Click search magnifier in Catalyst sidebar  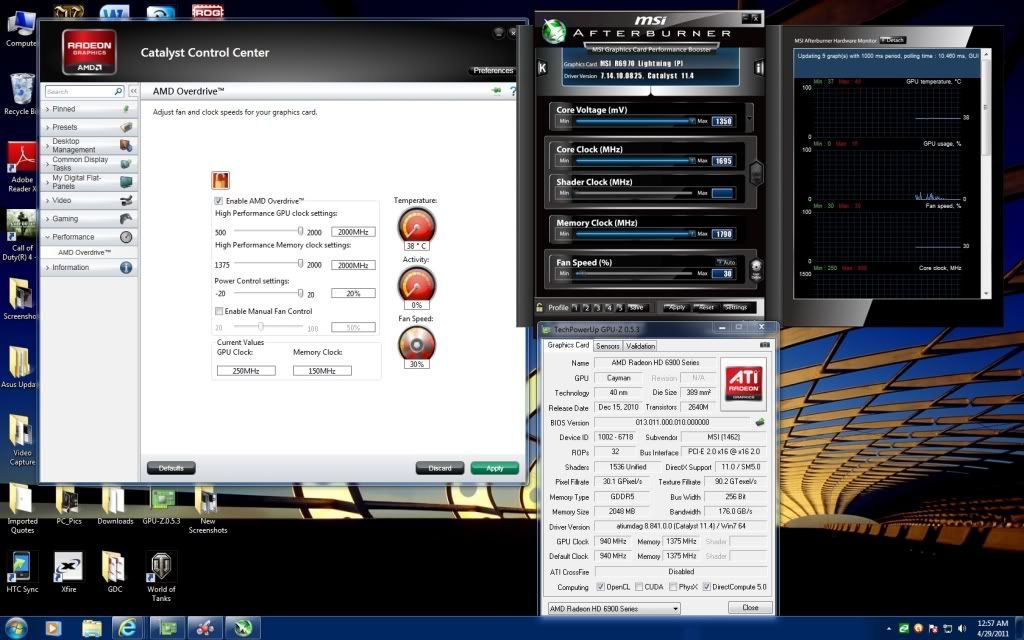point(118,91)
